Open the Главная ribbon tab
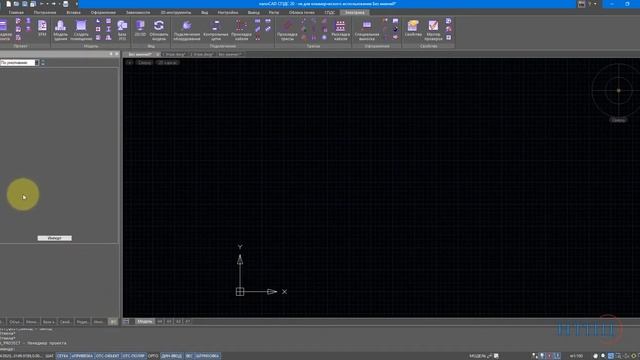Screen dimensions: 640x360 (16, 12)
